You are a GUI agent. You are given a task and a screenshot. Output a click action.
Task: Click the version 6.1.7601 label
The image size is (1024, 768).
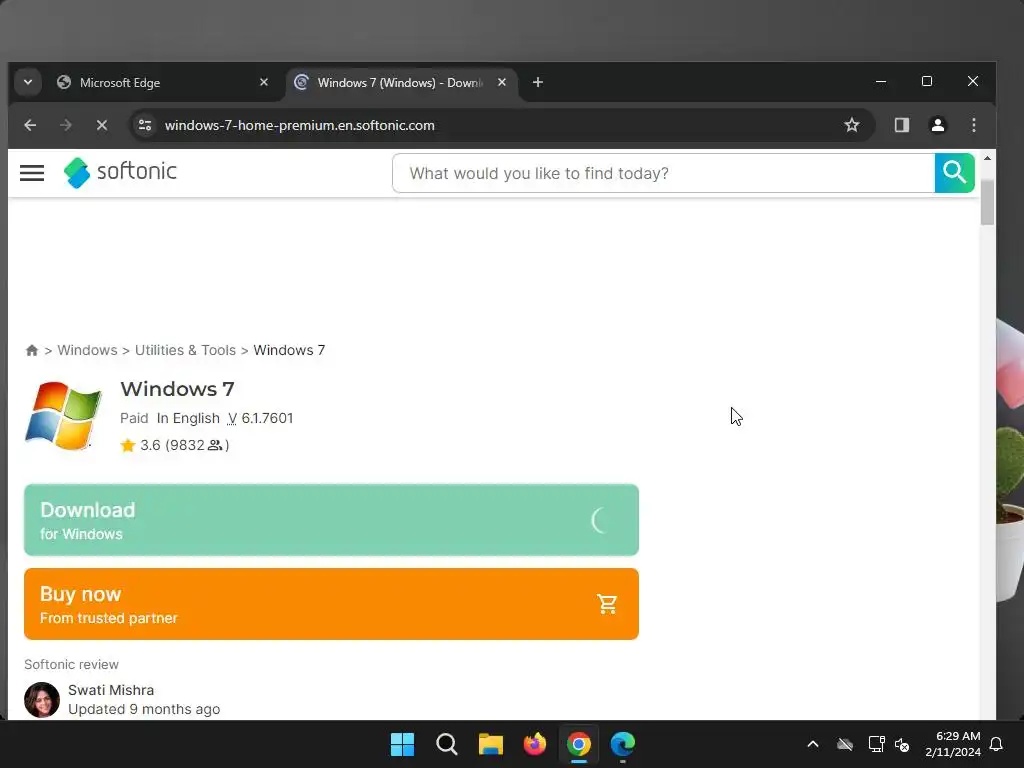coord(260,418)
